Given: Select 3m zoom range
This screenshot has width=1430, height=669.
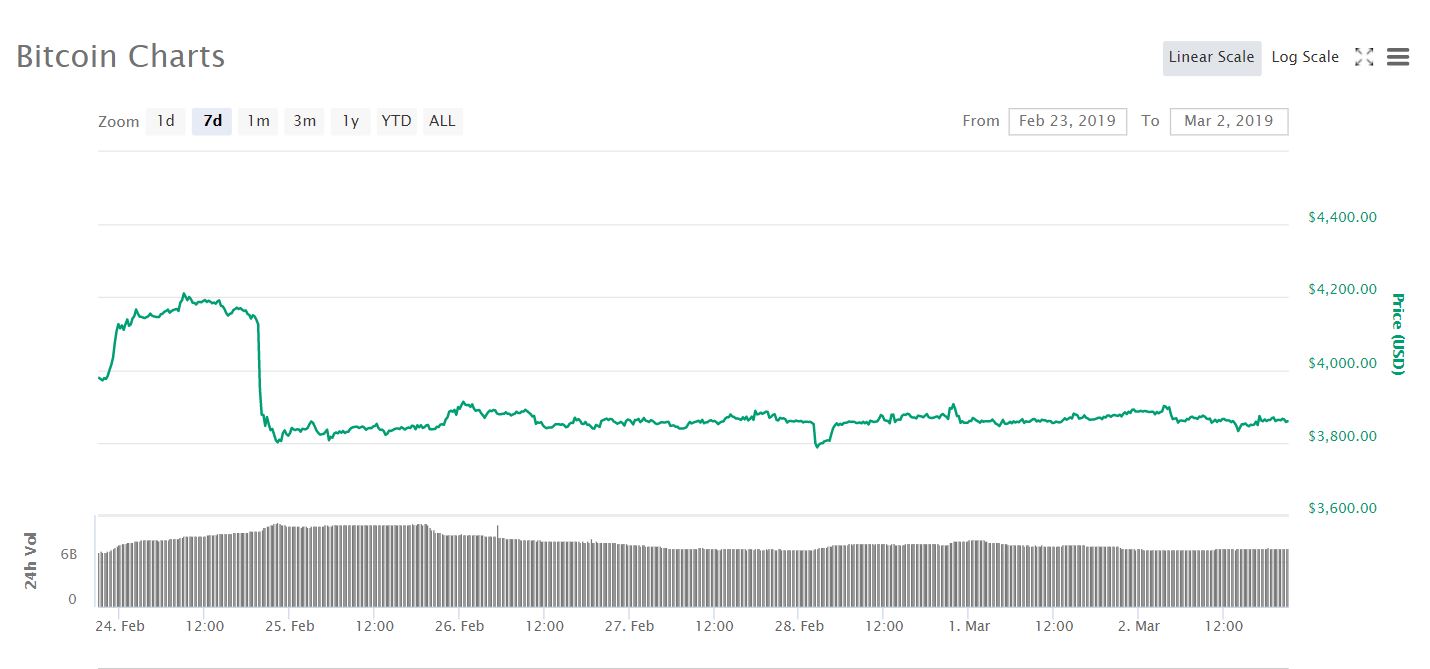Looking at the screenshot, I should (304, 121).
